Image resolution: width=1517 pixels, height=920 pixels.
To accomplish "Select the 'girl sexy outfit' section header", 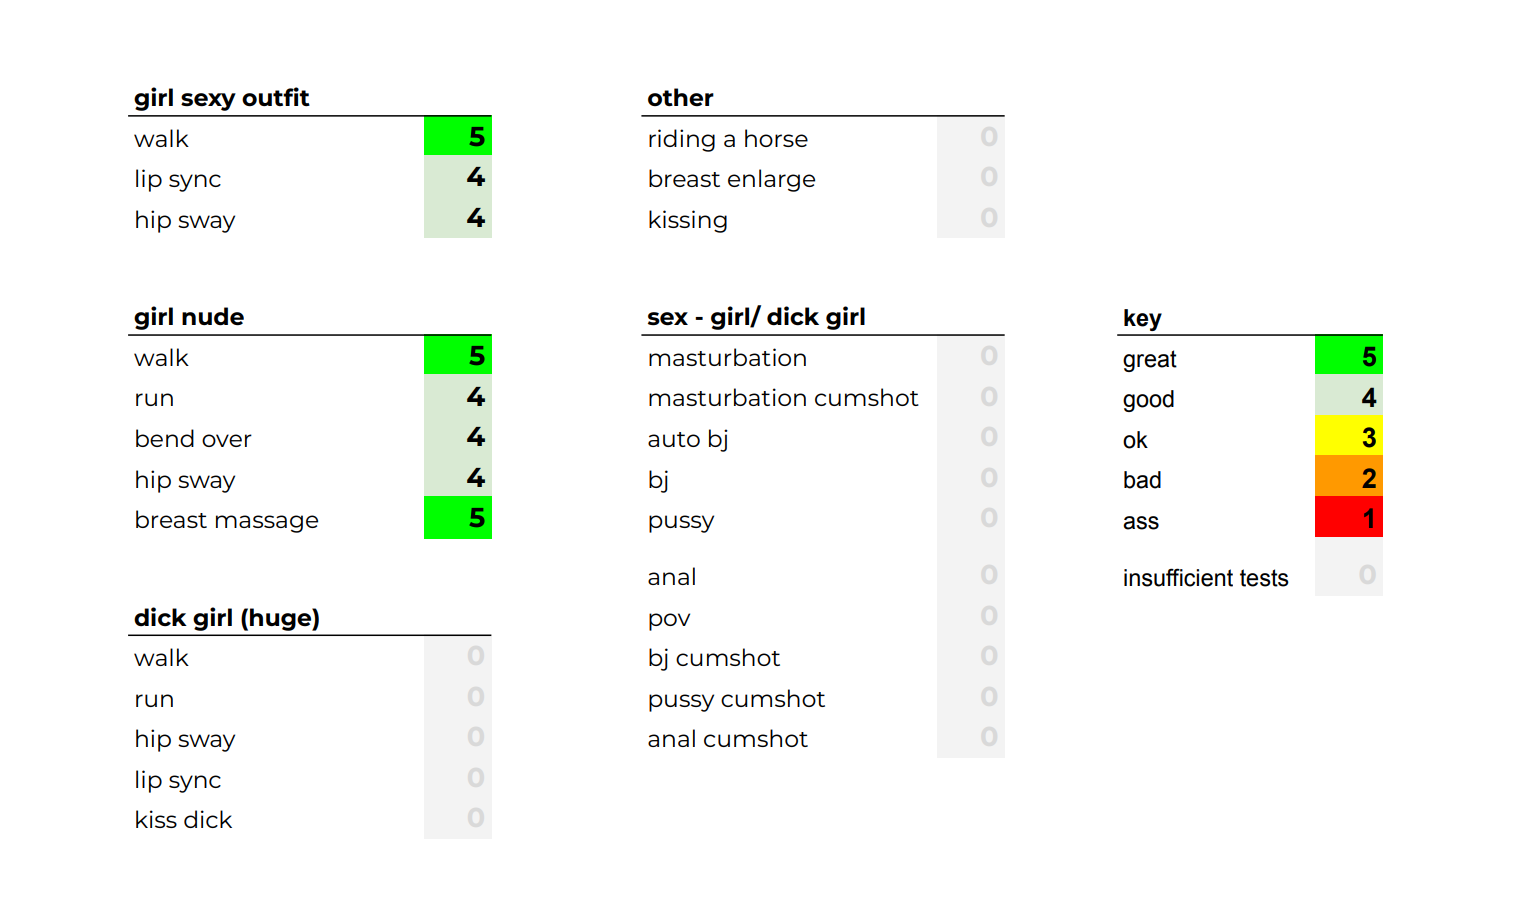I will coord(221,98).
